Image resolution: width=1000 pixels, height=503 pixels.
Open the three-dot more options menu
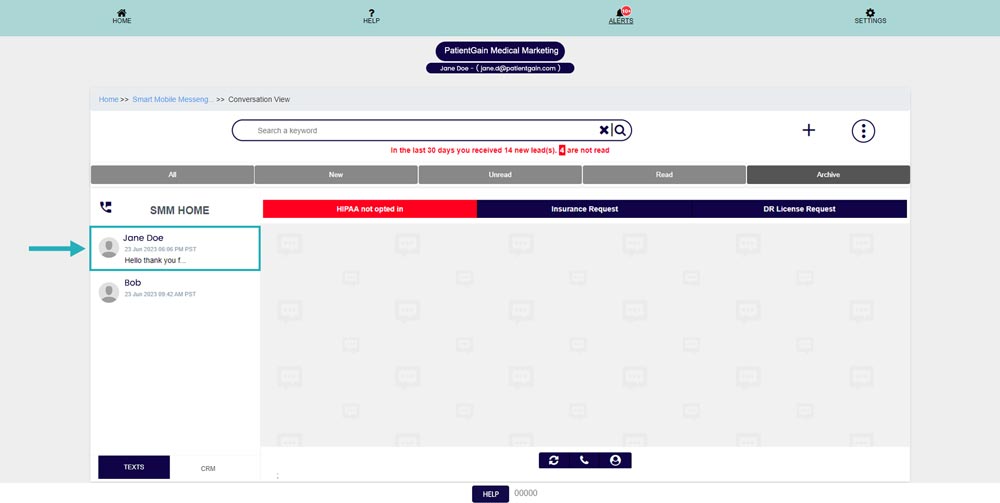coord(863,131)
